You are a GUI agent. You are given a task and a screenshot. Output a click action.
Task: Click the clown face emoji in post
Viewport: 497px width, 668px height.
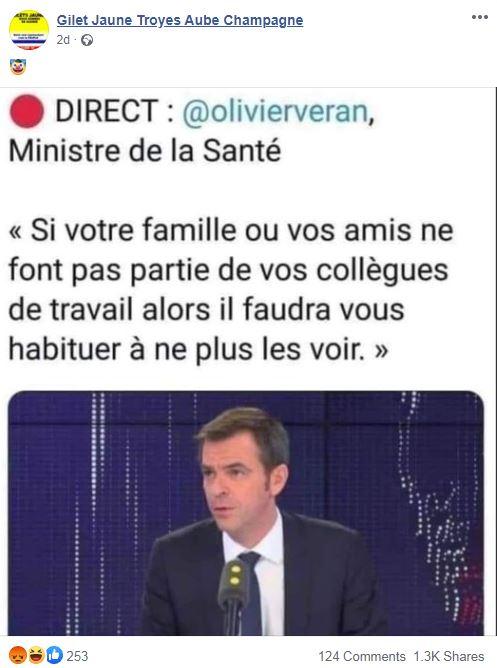(18, 67)
